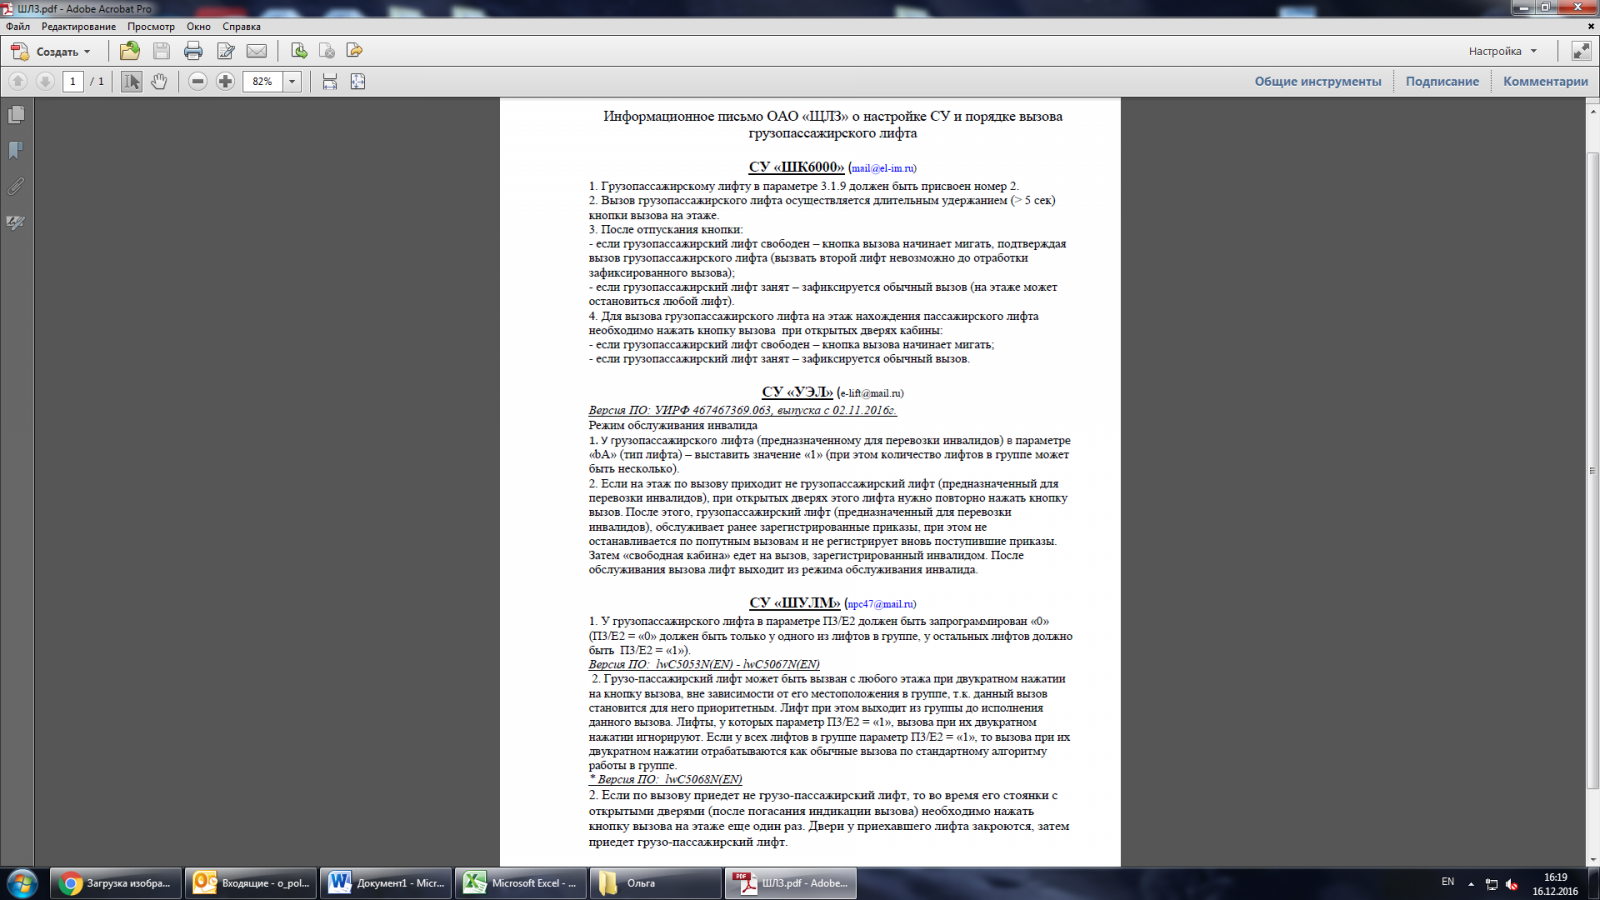This screenshot has width=1600, height=900.
Task: Zoom in with the plus button
Action: [226, 81]
